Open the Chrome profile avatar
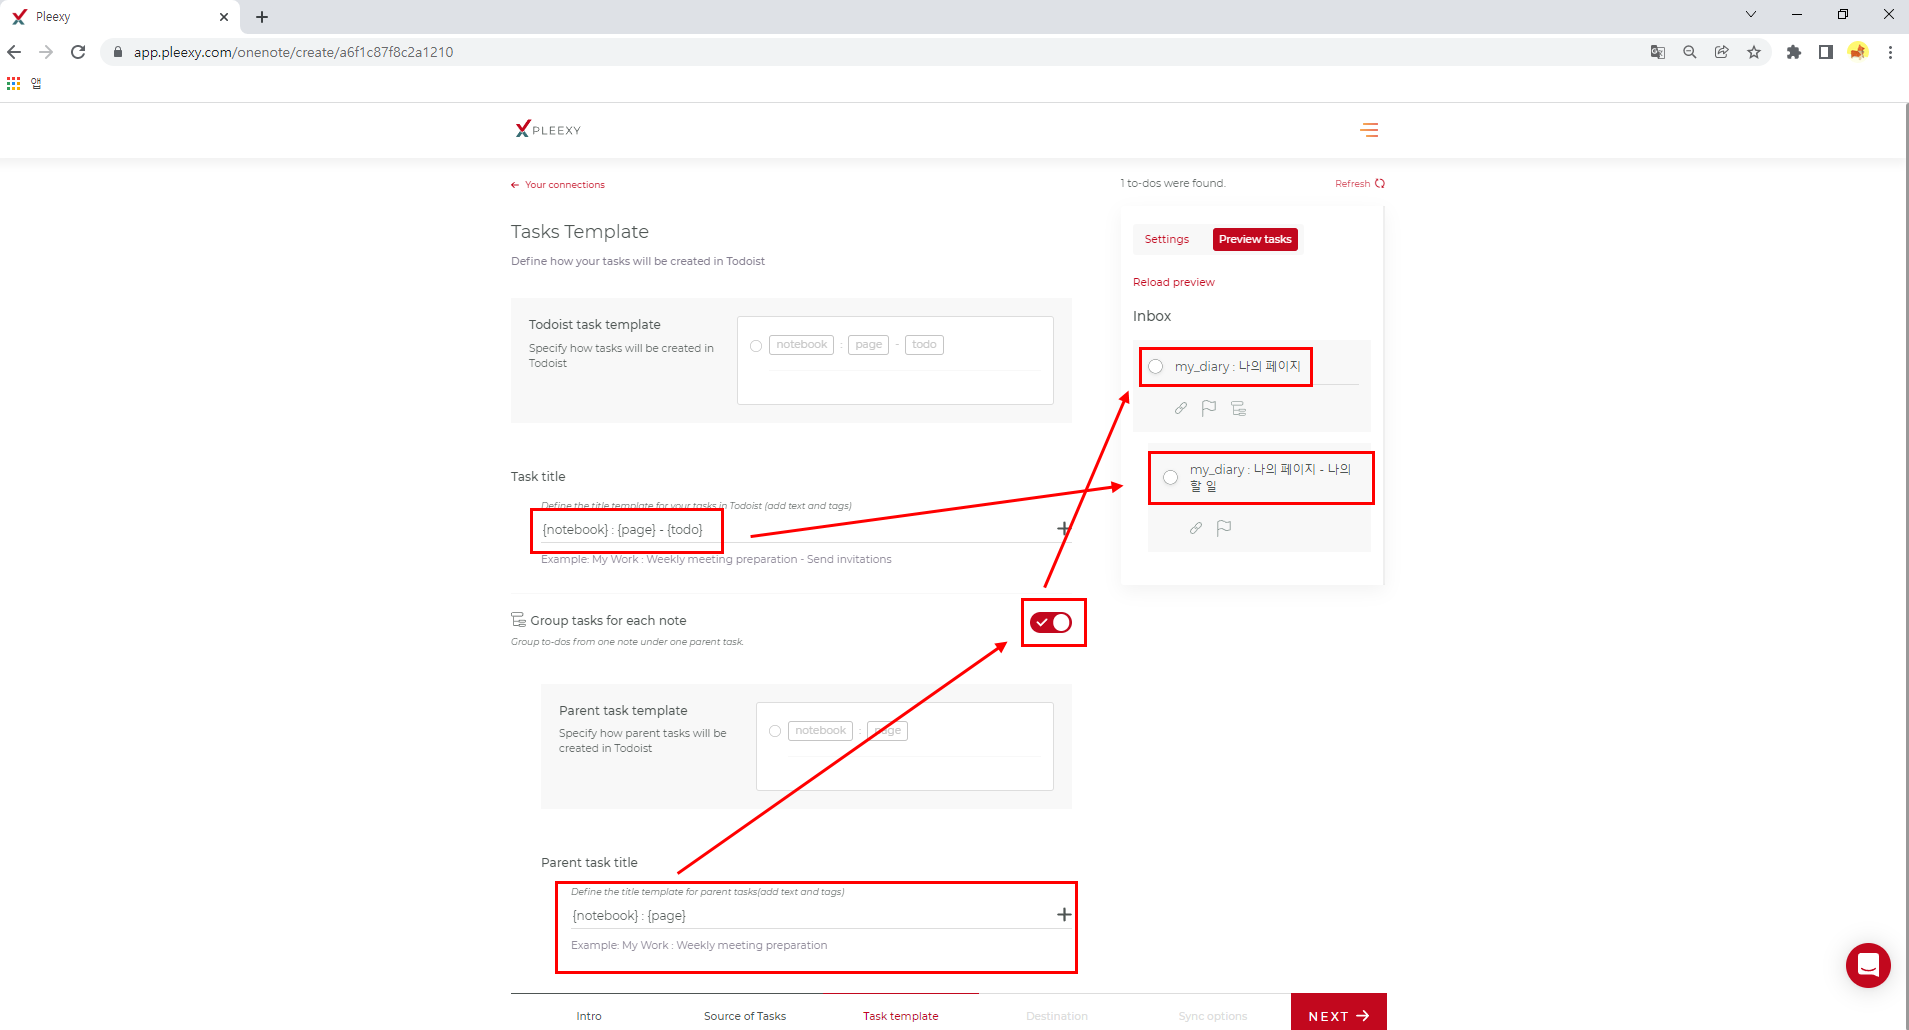Screen dimensions: 1909x1030 [x=1858, y=51]
